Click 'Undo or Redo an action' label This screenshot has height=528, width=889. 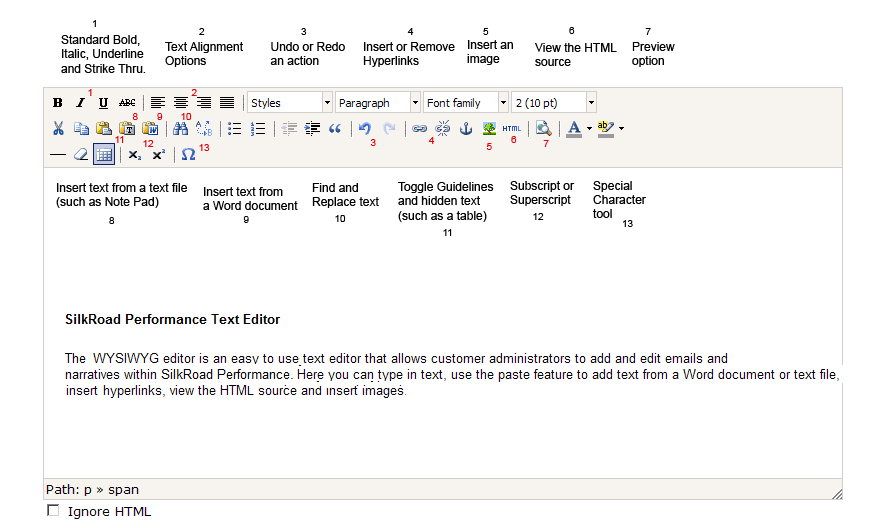point(307,54)
